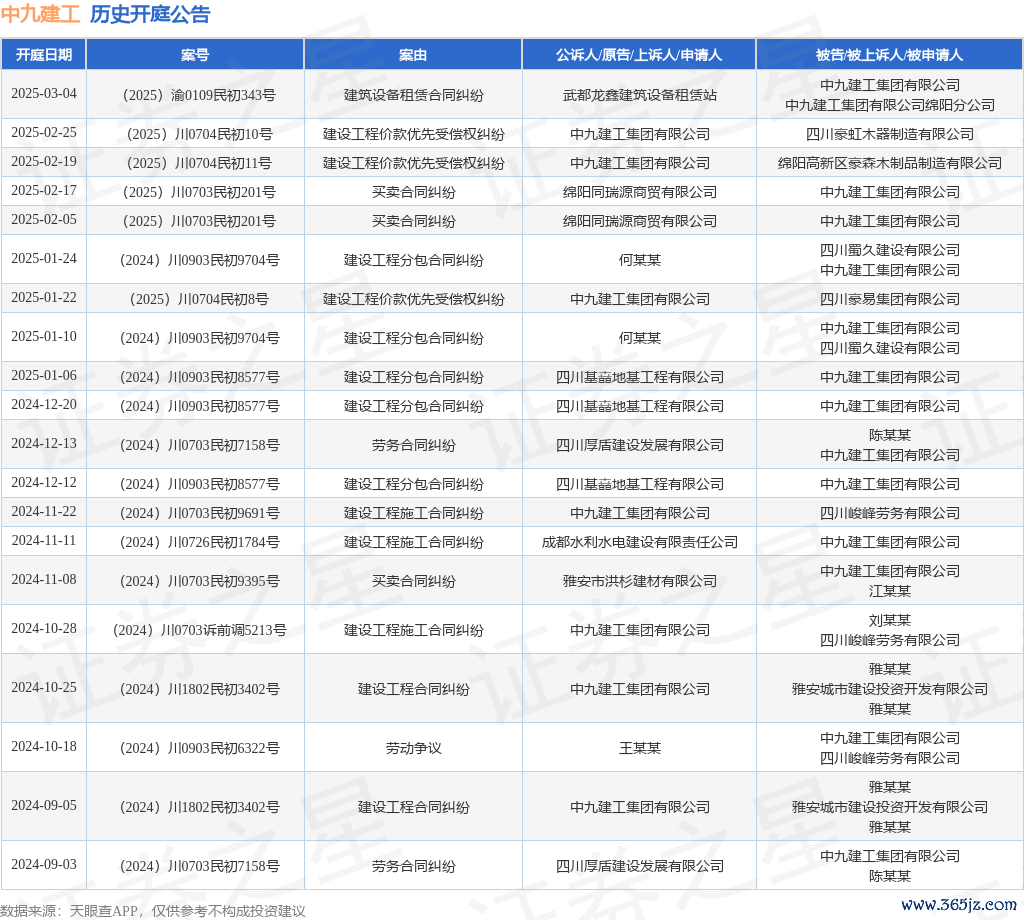Image resolution: width=1024 pixels, height=920 pixels.
Task: Click plaintiff 王某某
Action: [x=639, y=748]
